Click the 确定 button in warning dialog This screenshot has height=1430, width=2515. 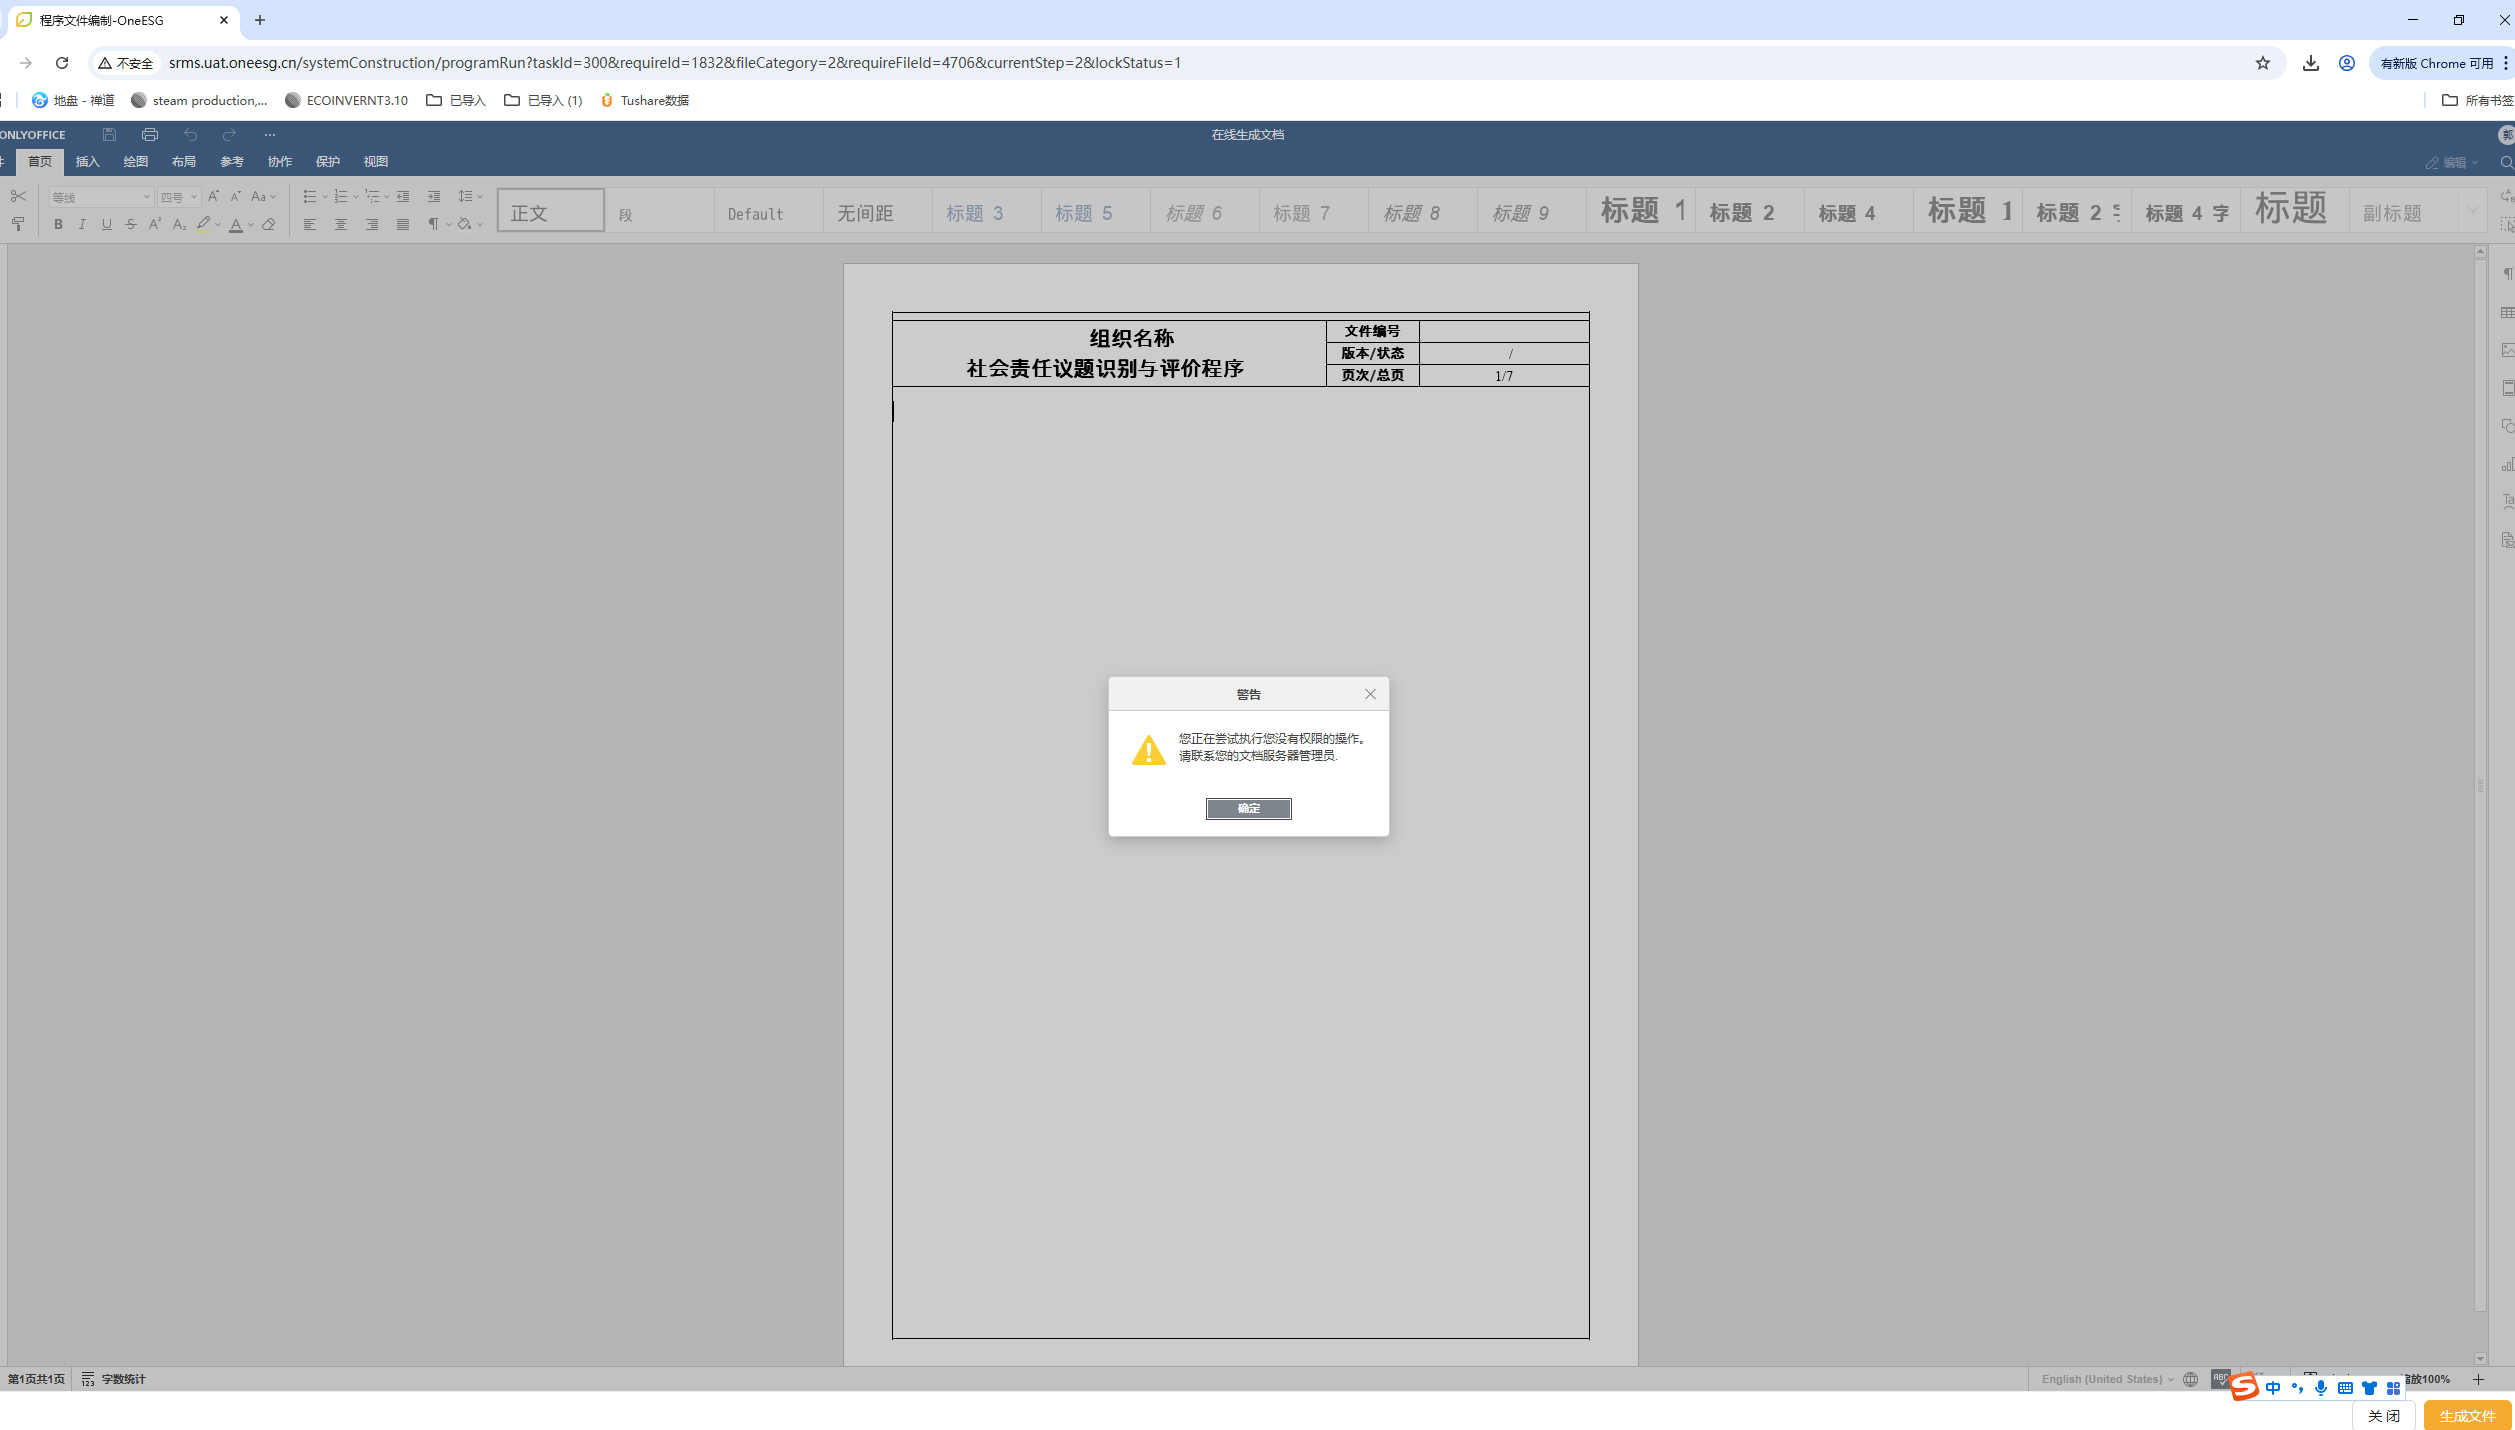coord(1248,808)
